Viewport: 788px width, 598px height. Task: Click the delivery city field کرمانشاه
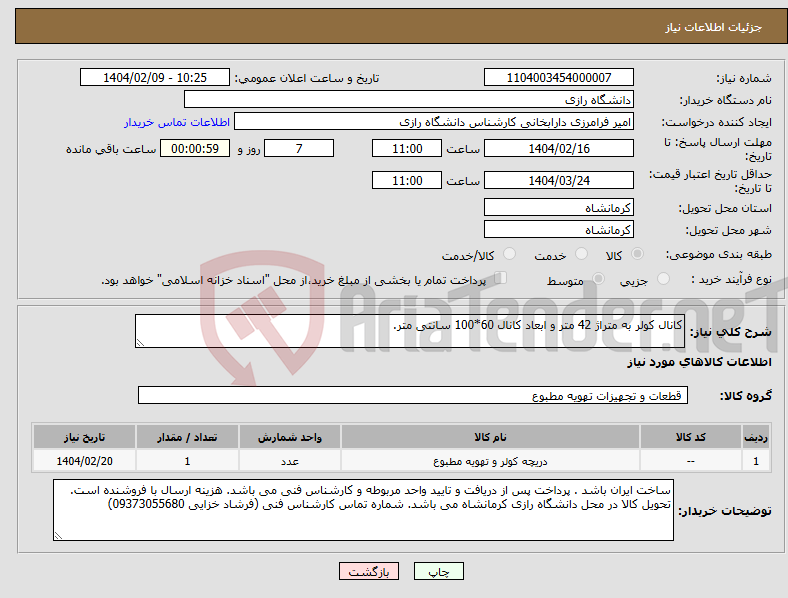(x=558, y=229)
